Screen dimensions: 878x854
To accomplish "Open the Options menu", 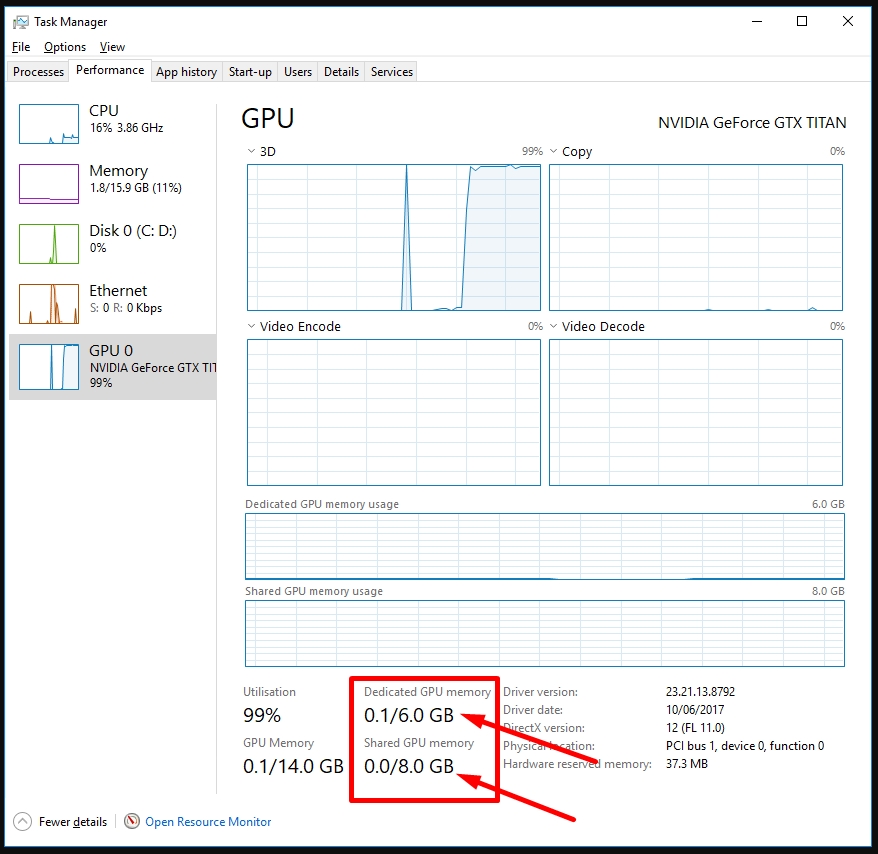I will (x=64, y=46).
